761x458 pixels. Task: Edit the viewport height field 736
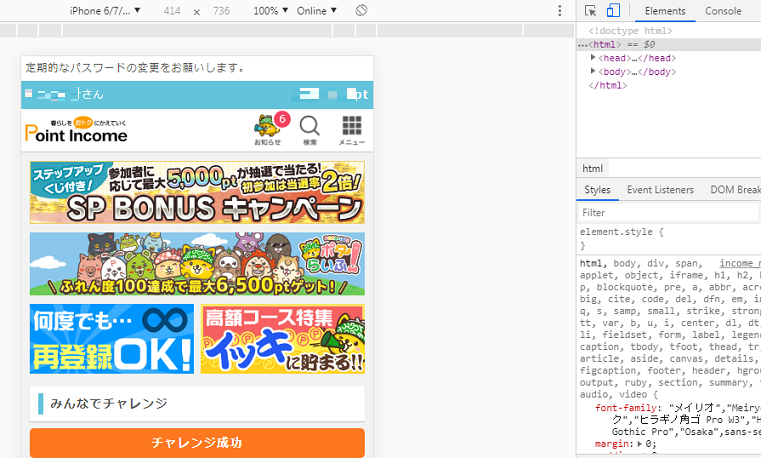click(x=221, y=11)
